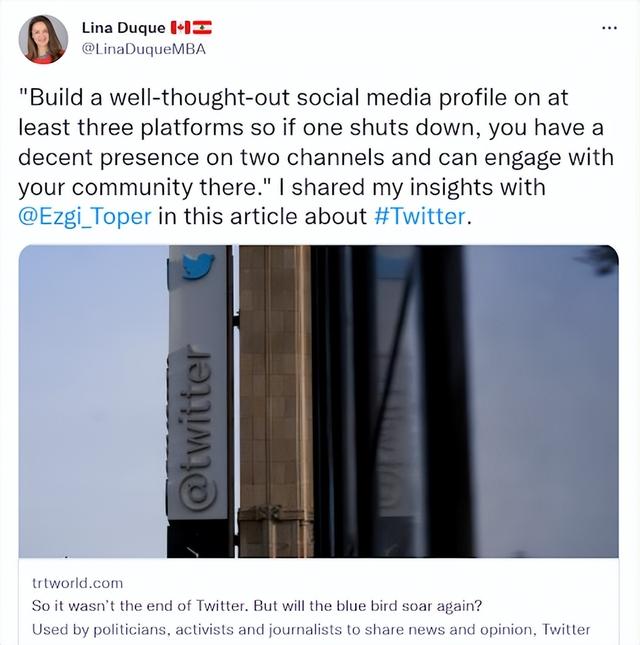
Task: Open the #Twitter hashtag
Action: [420, 216]
